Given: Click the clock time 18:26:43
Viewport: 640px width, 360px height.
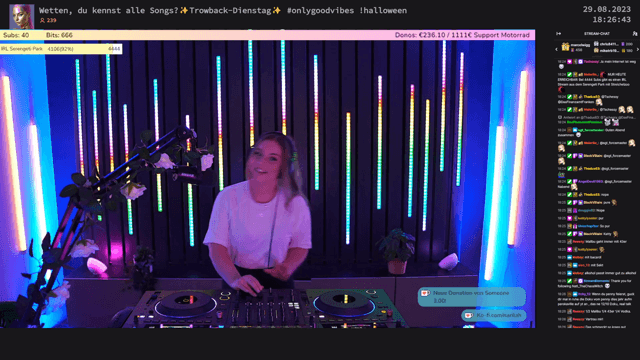Looking at the screenshot, I should 612,20.
